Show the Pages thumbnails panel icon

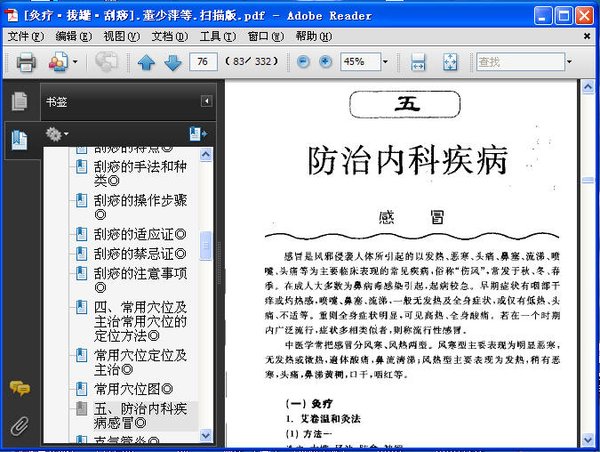[x=19, y=101]
